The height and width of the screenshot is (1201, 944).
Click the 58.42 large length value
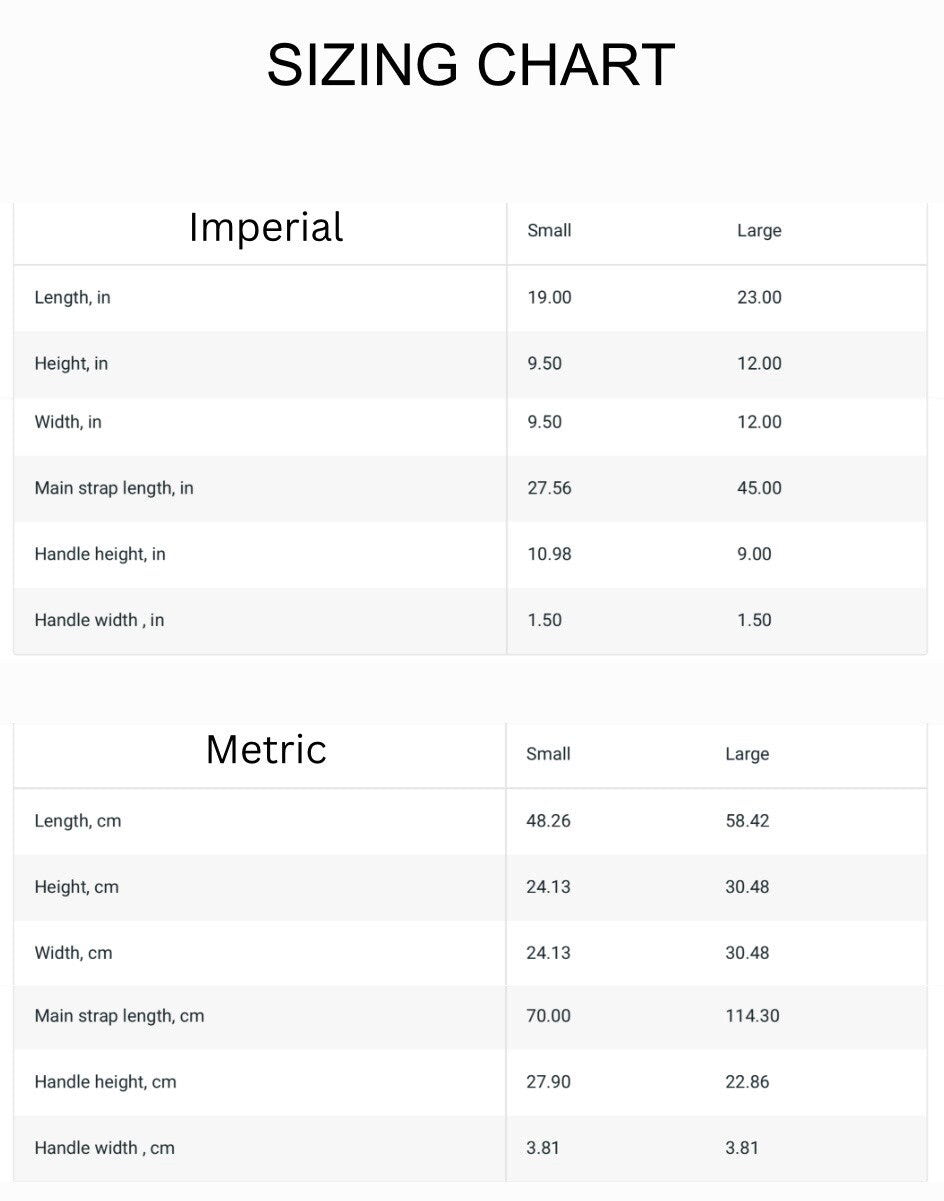pos(747,821)
